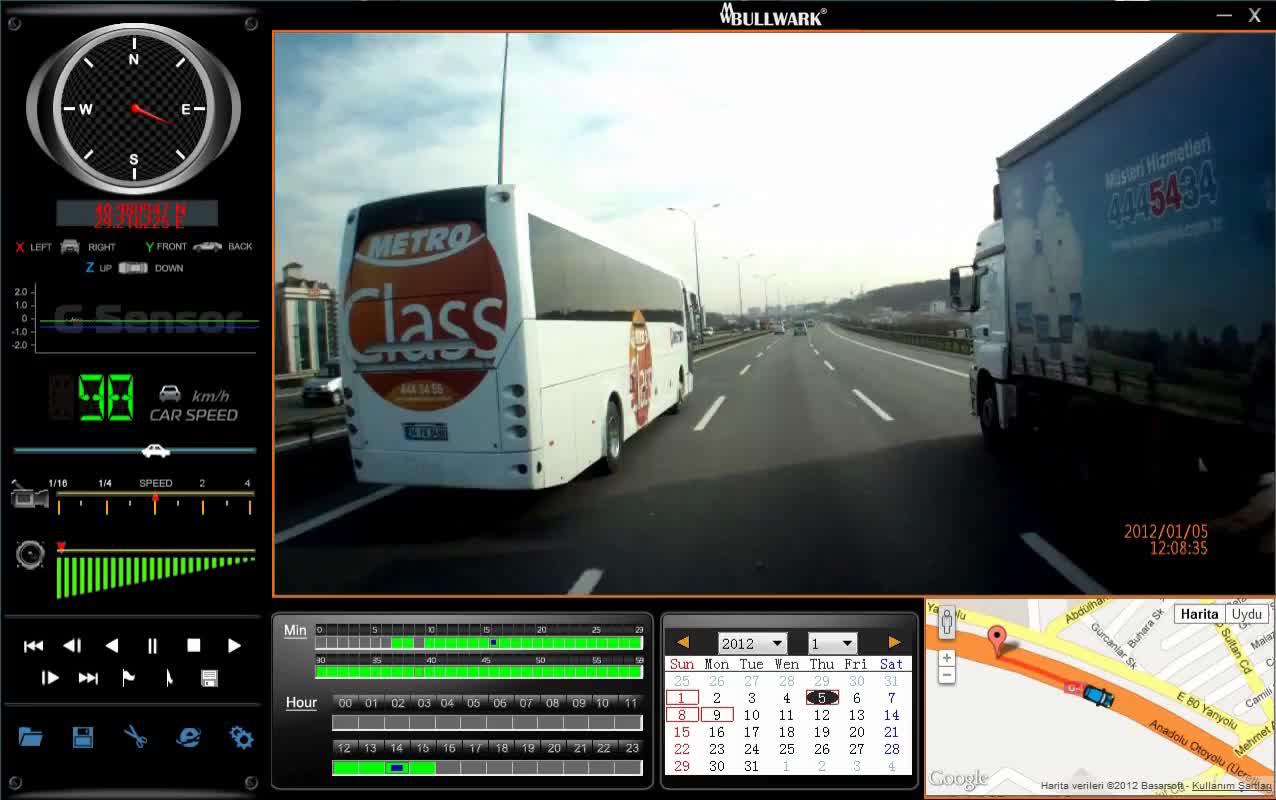The height and width of the screenshot is (800, 1276).
Task: Click the scissors clip-cutting icon
Action: (135, 738)
